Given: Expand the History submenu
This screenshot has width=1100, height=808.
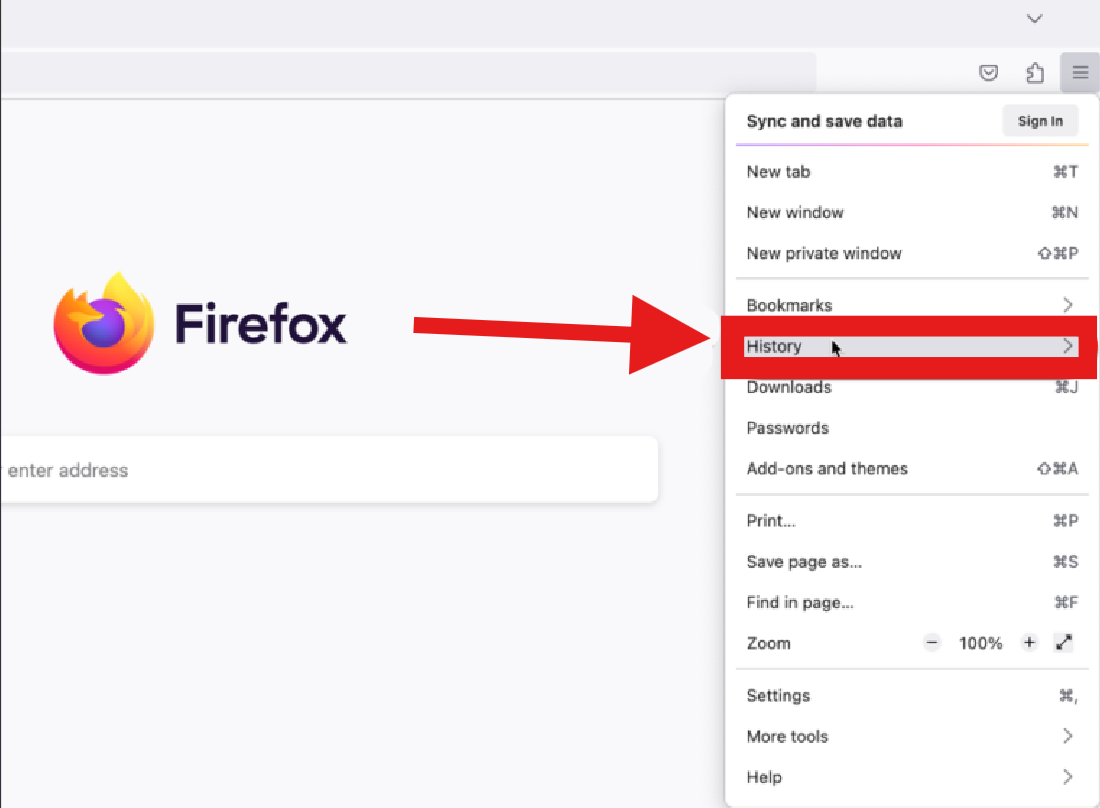Looking at the screenshot, I should pos(911,346).
